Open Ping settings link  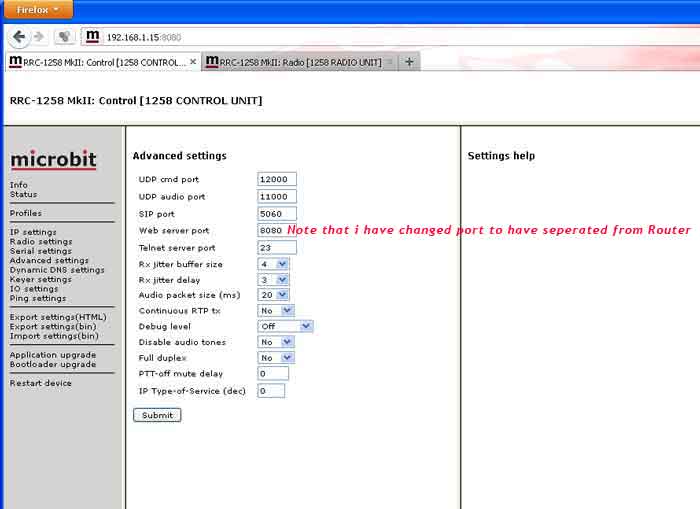[x=38, y=298]
